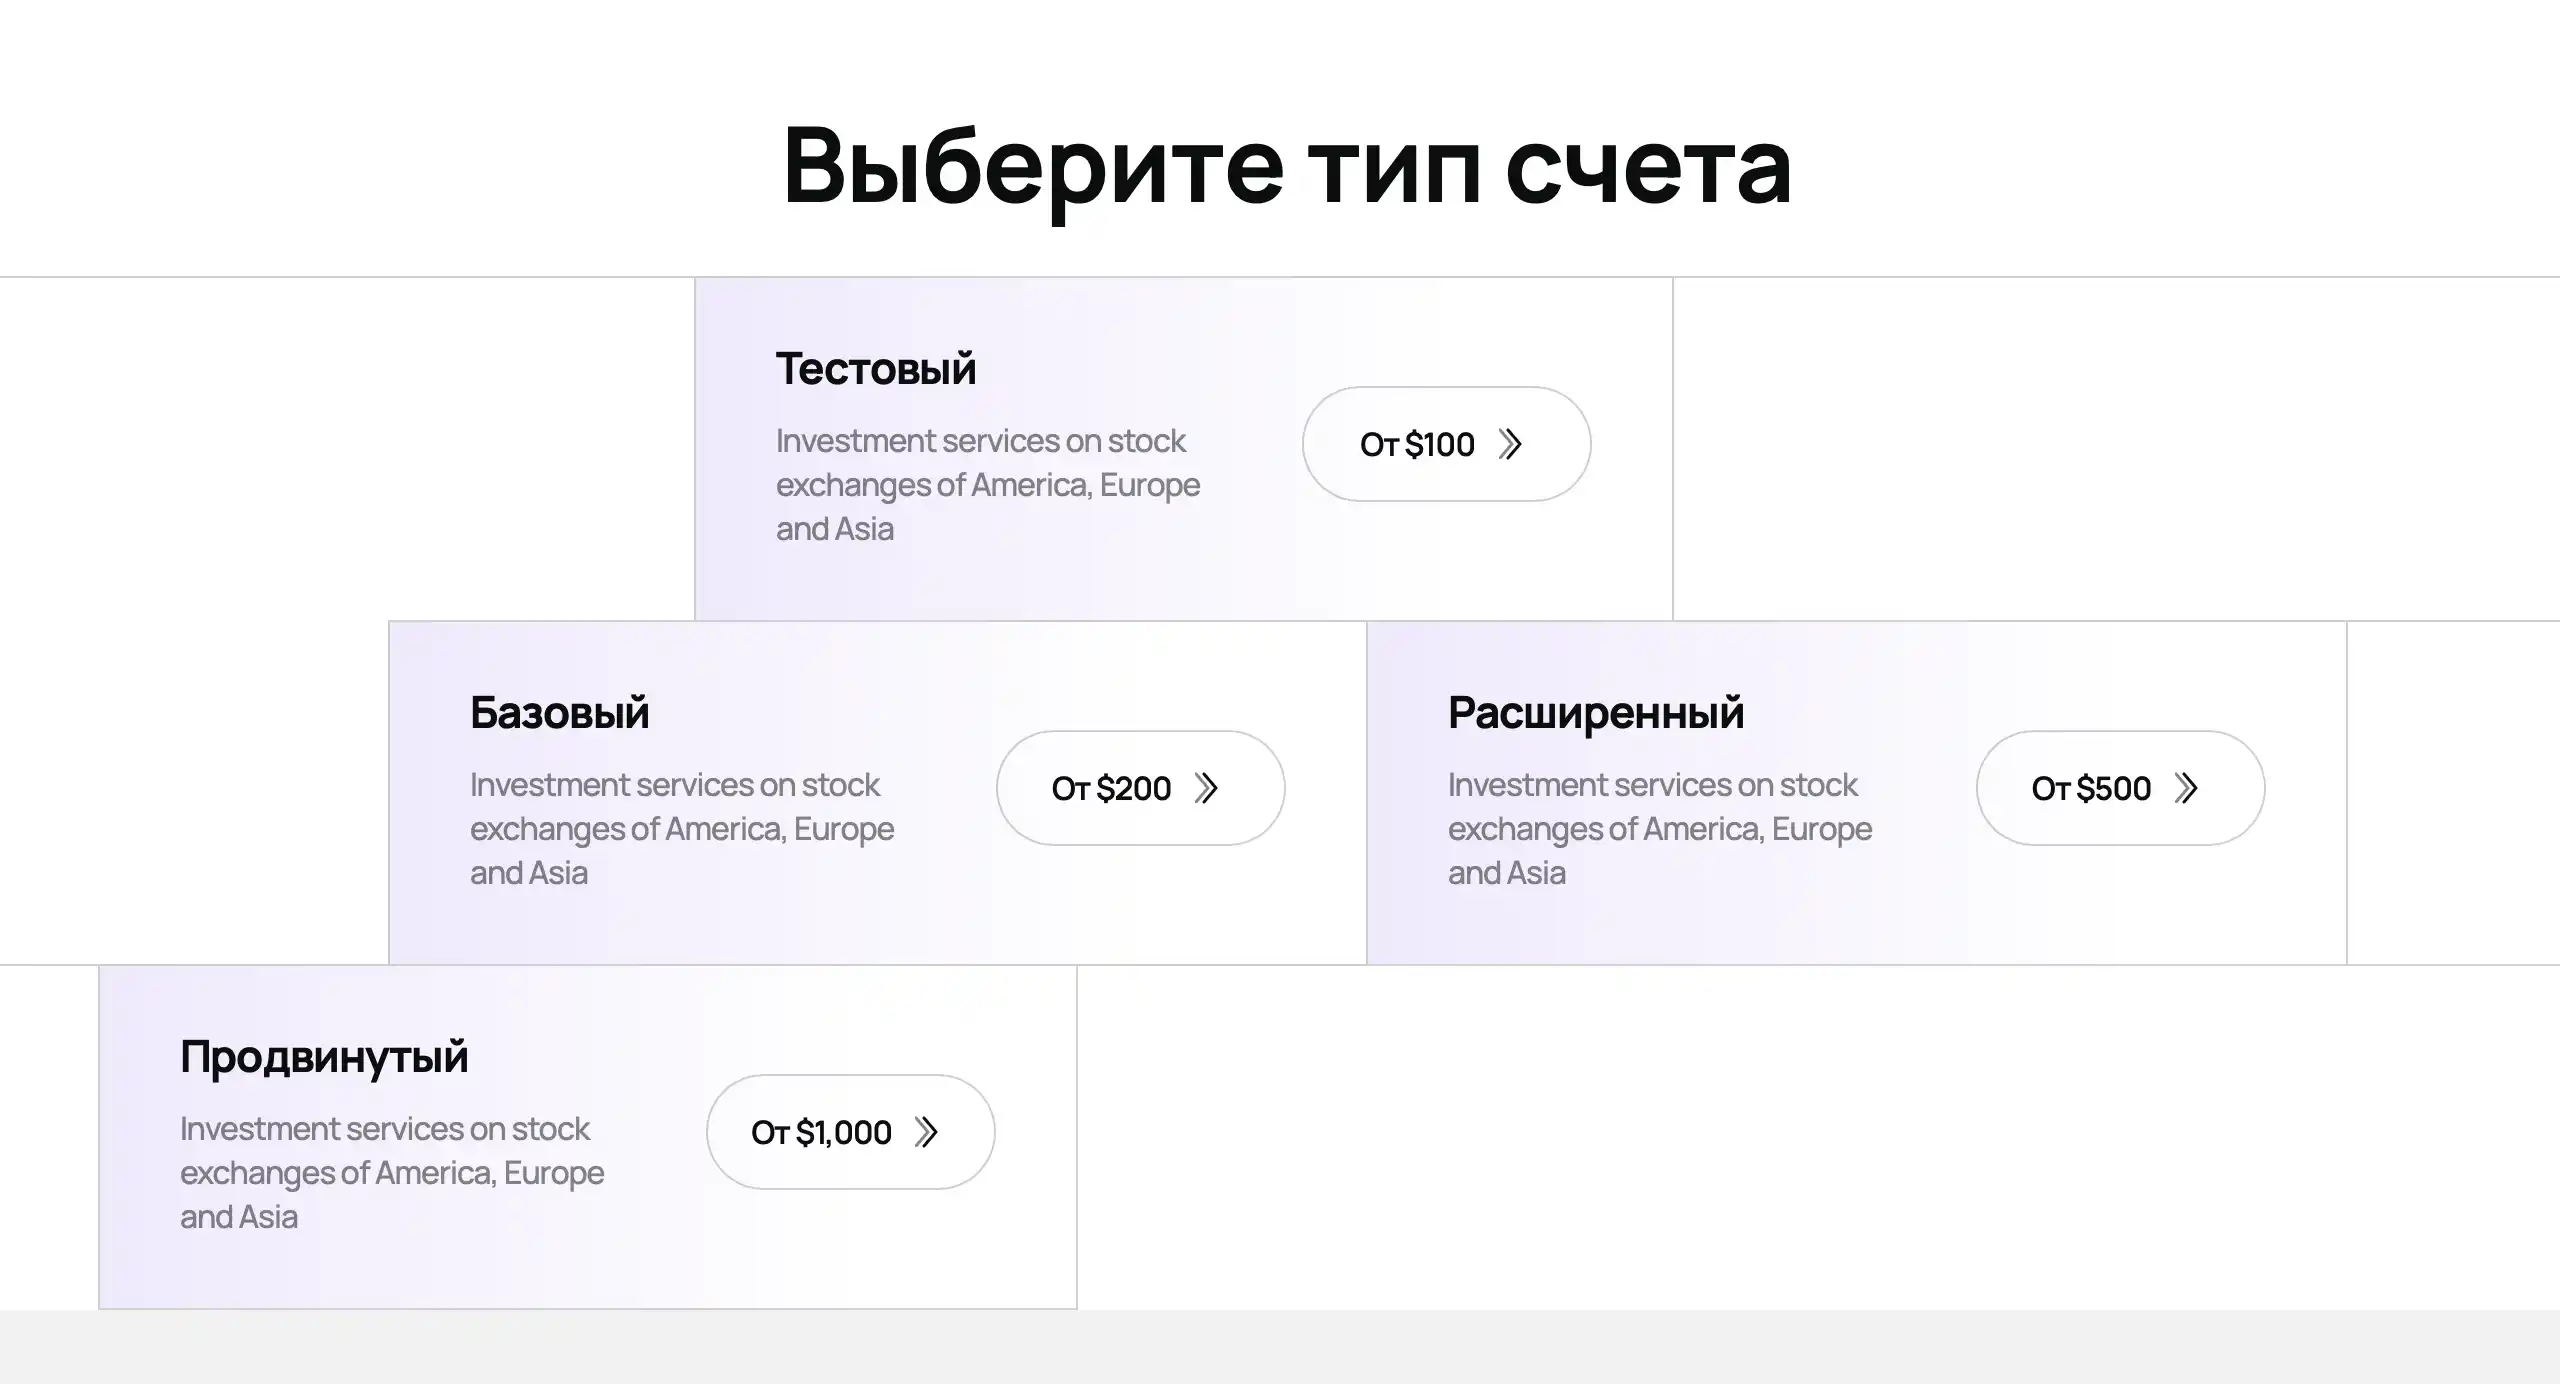Click the Продвинутый card description text

[x=392, y=1172]
